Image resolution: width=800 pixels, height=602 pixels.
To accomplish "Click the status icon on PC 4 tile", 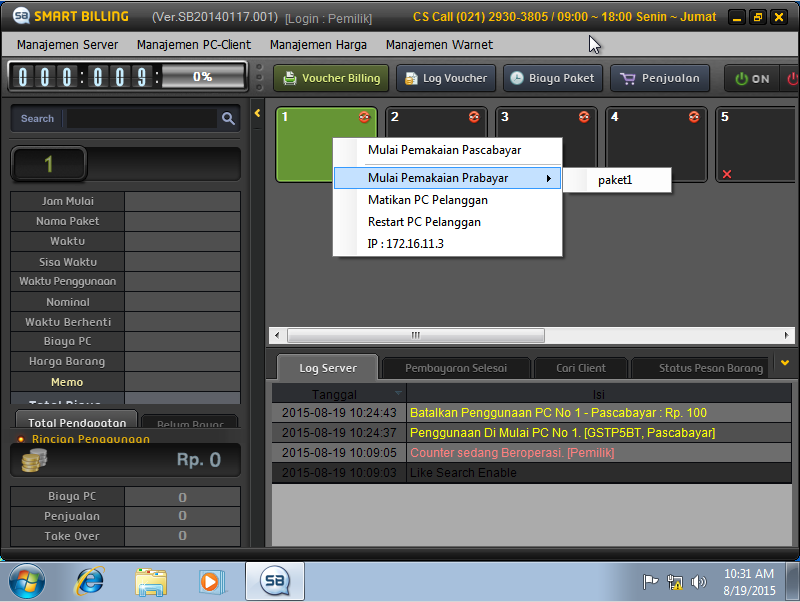I will 694,117.
